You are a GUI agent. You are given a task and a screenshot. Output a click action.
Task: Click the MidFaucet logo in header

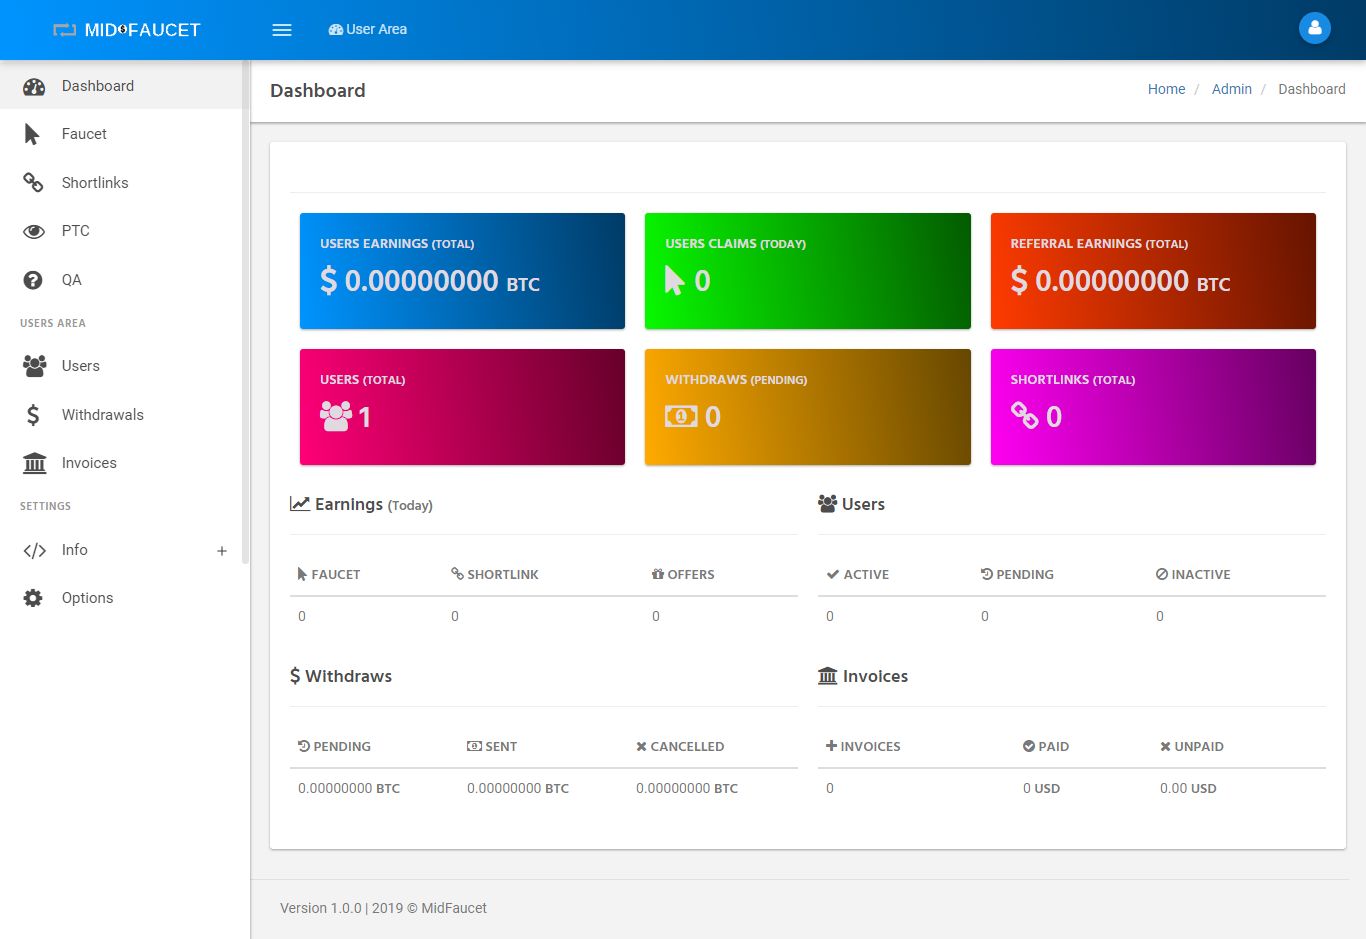tap(127, 30)
